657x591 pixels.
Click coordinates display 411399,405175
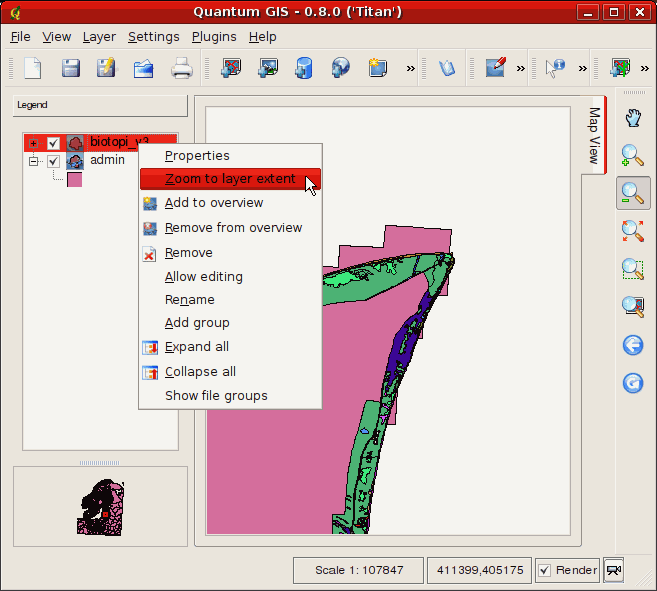tap(480, 570)
